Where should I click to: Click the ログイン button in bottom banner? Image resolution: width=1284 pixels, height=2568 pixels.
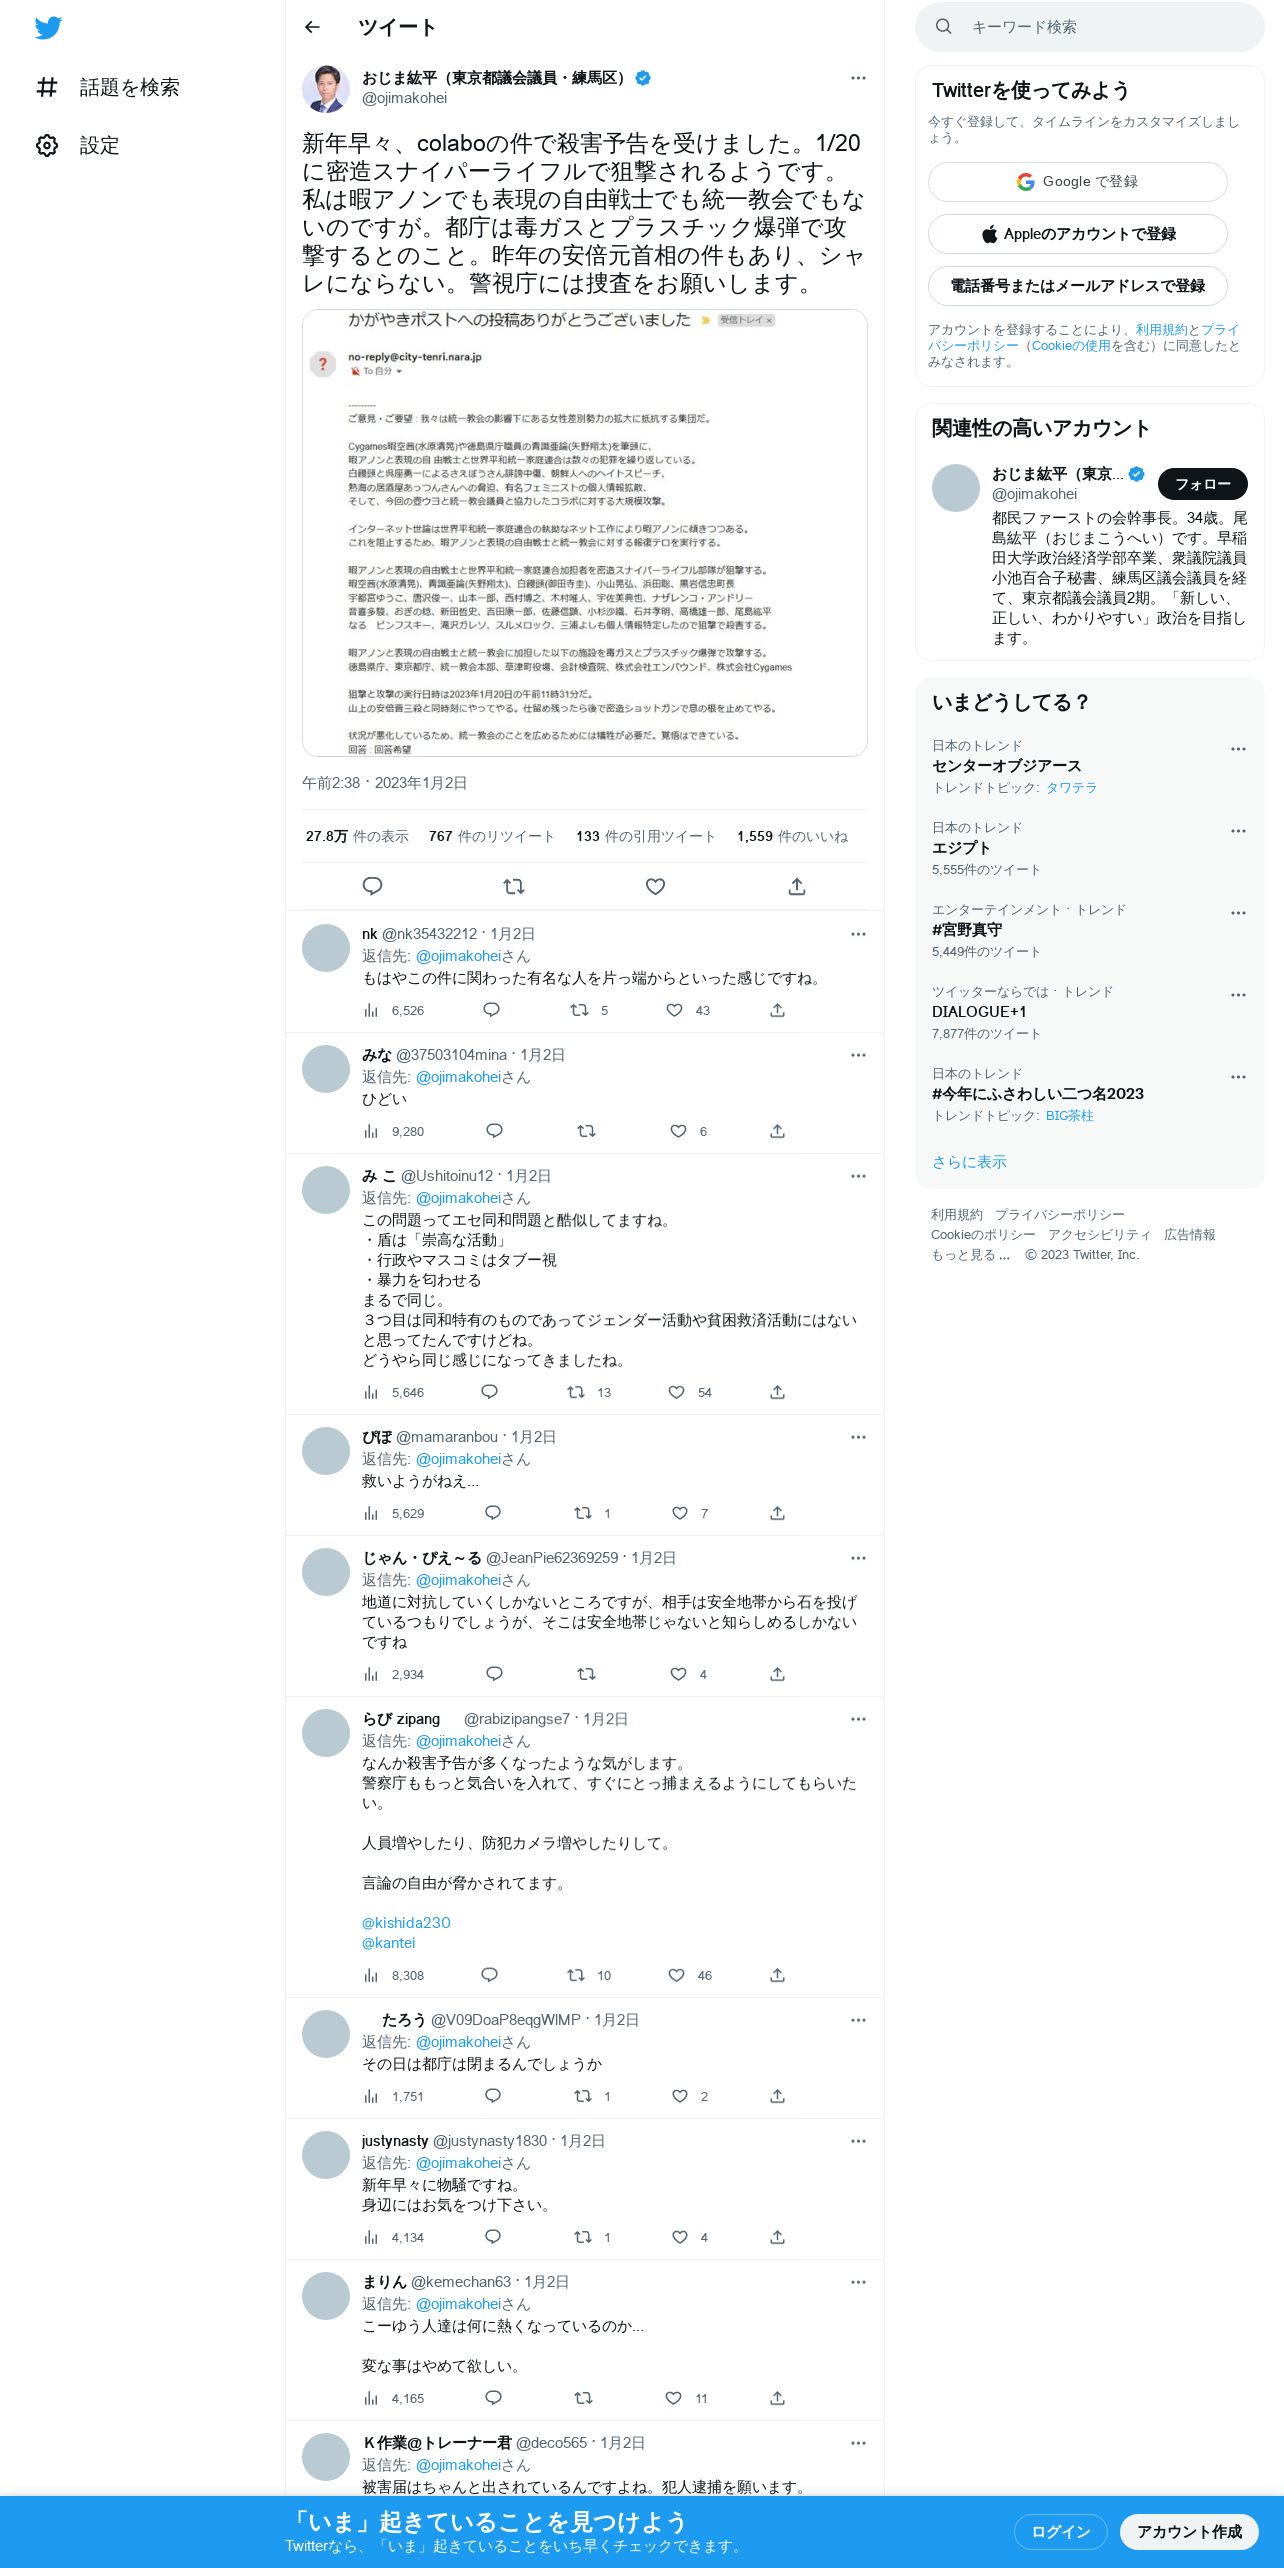[1061, 2532]
